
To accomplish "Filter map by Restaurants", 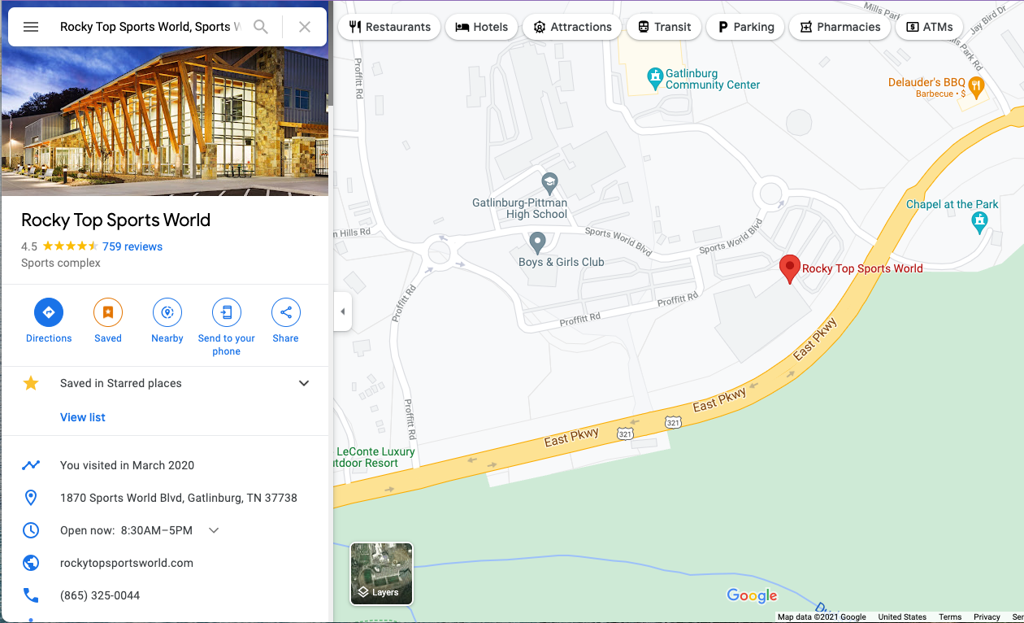I will tap(390, 27).
